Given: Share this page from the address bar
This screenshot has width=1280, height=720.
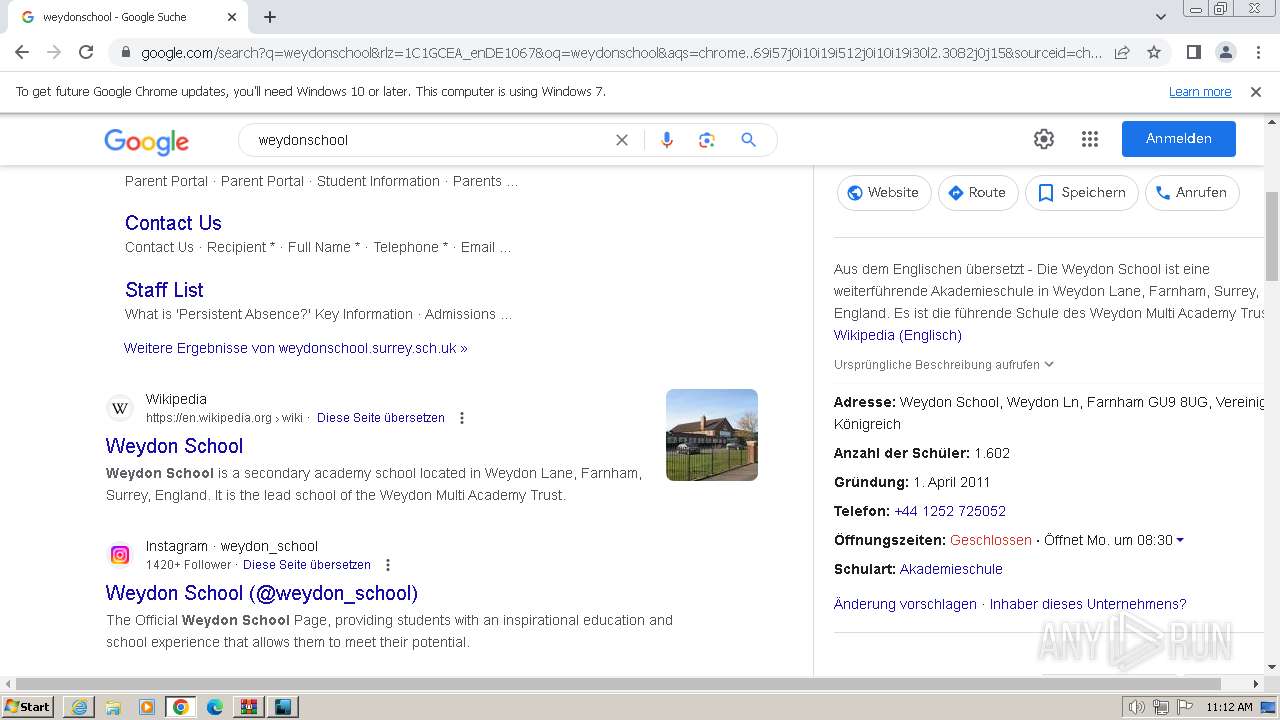Looking at the screenshot, I should pyautogui.click(x=1122, y=52).
